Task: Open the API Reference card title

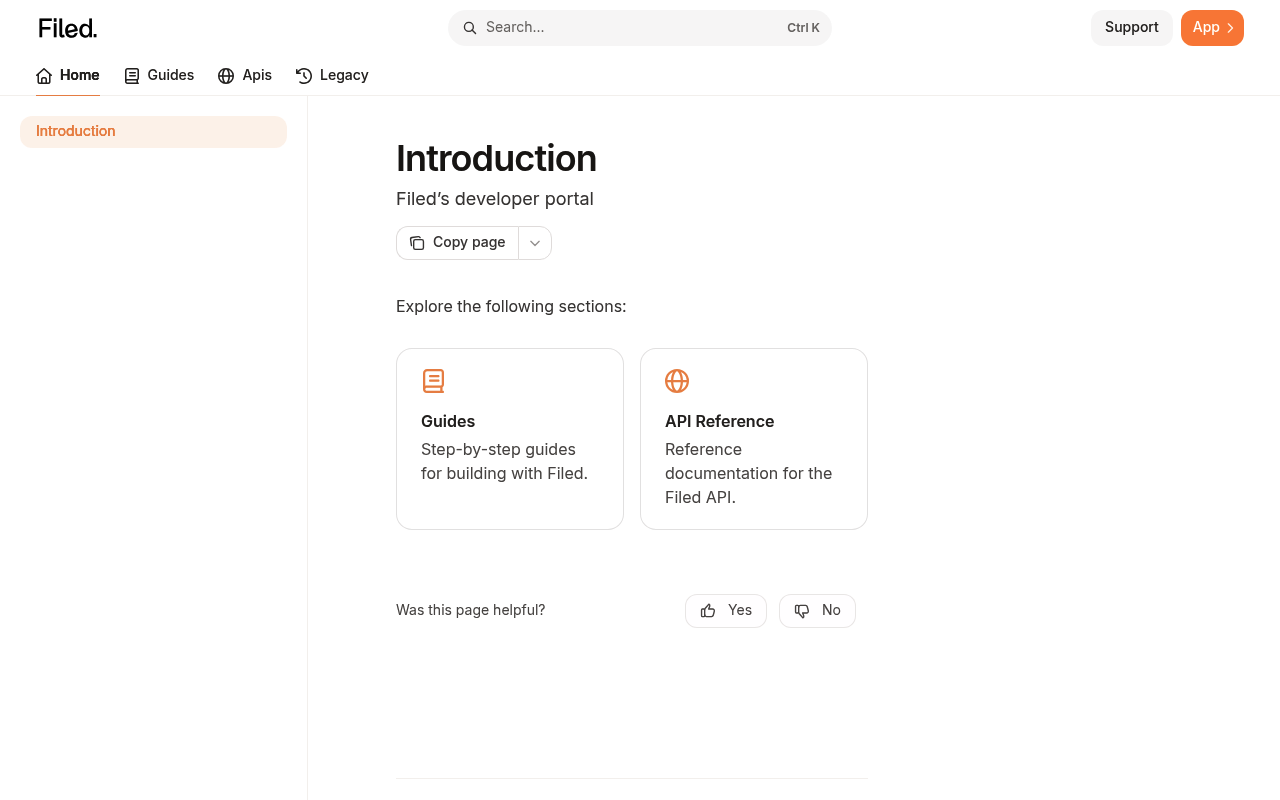Action: click(x=719, y=422)
